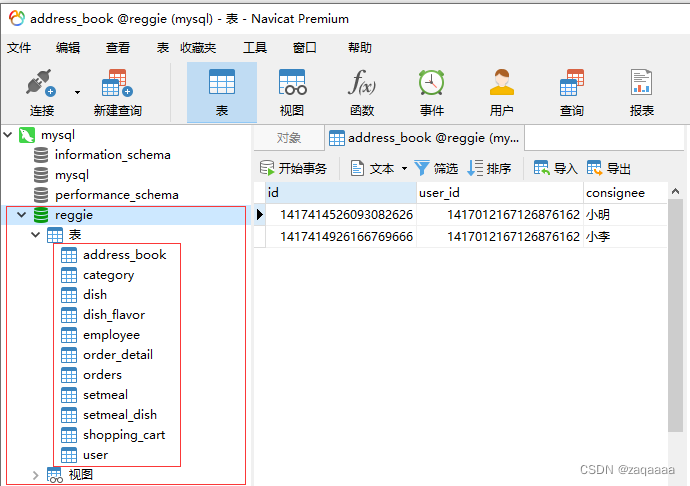Viewport: 690px width, 486px height.
Task: Click the consignee column header
Action: (x=625, y=193)
